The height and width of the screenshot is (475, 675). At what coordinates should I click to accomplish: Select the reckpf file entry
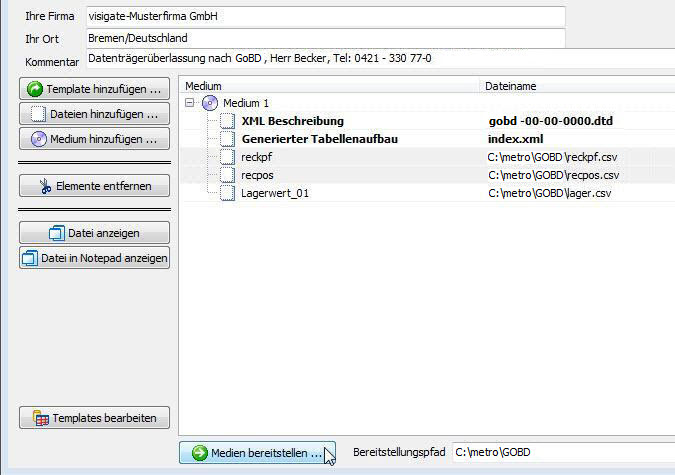click(257, 157)
